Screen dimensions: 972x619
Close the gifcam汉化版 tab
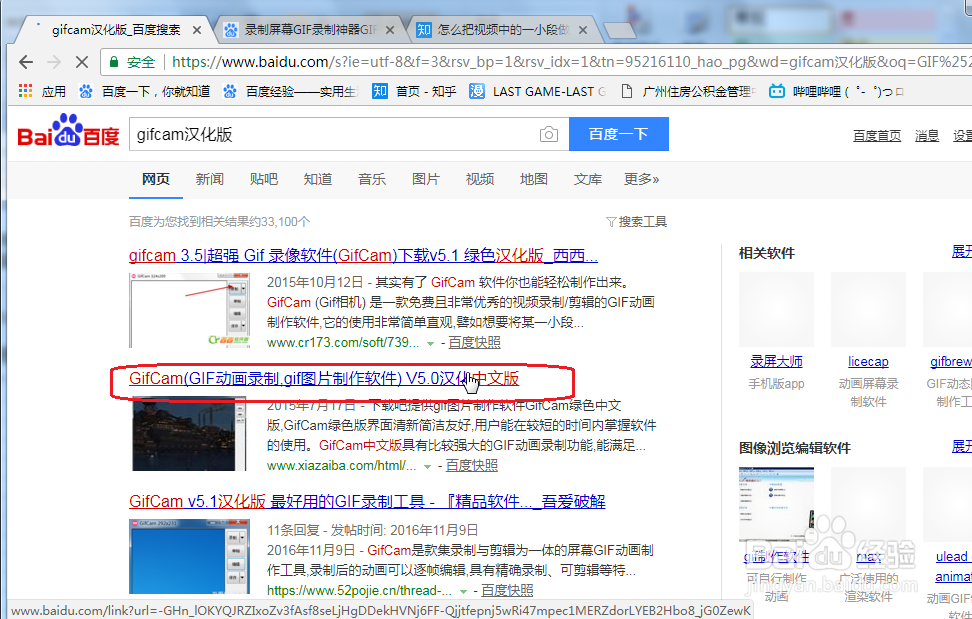197,30
